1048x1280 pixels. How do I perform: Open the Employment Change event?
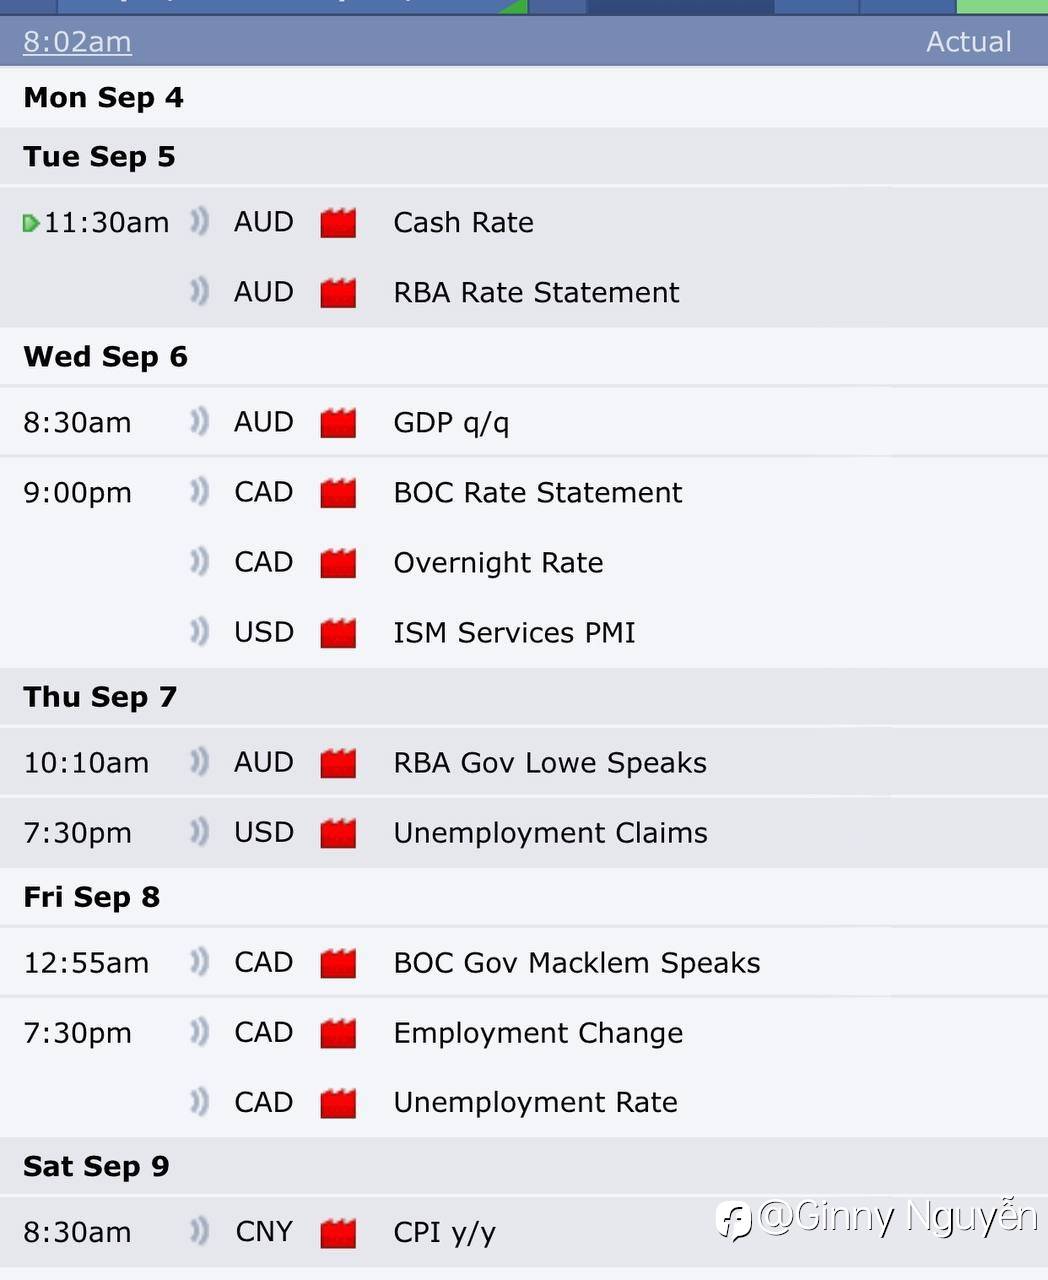[x=538, y=1032]
